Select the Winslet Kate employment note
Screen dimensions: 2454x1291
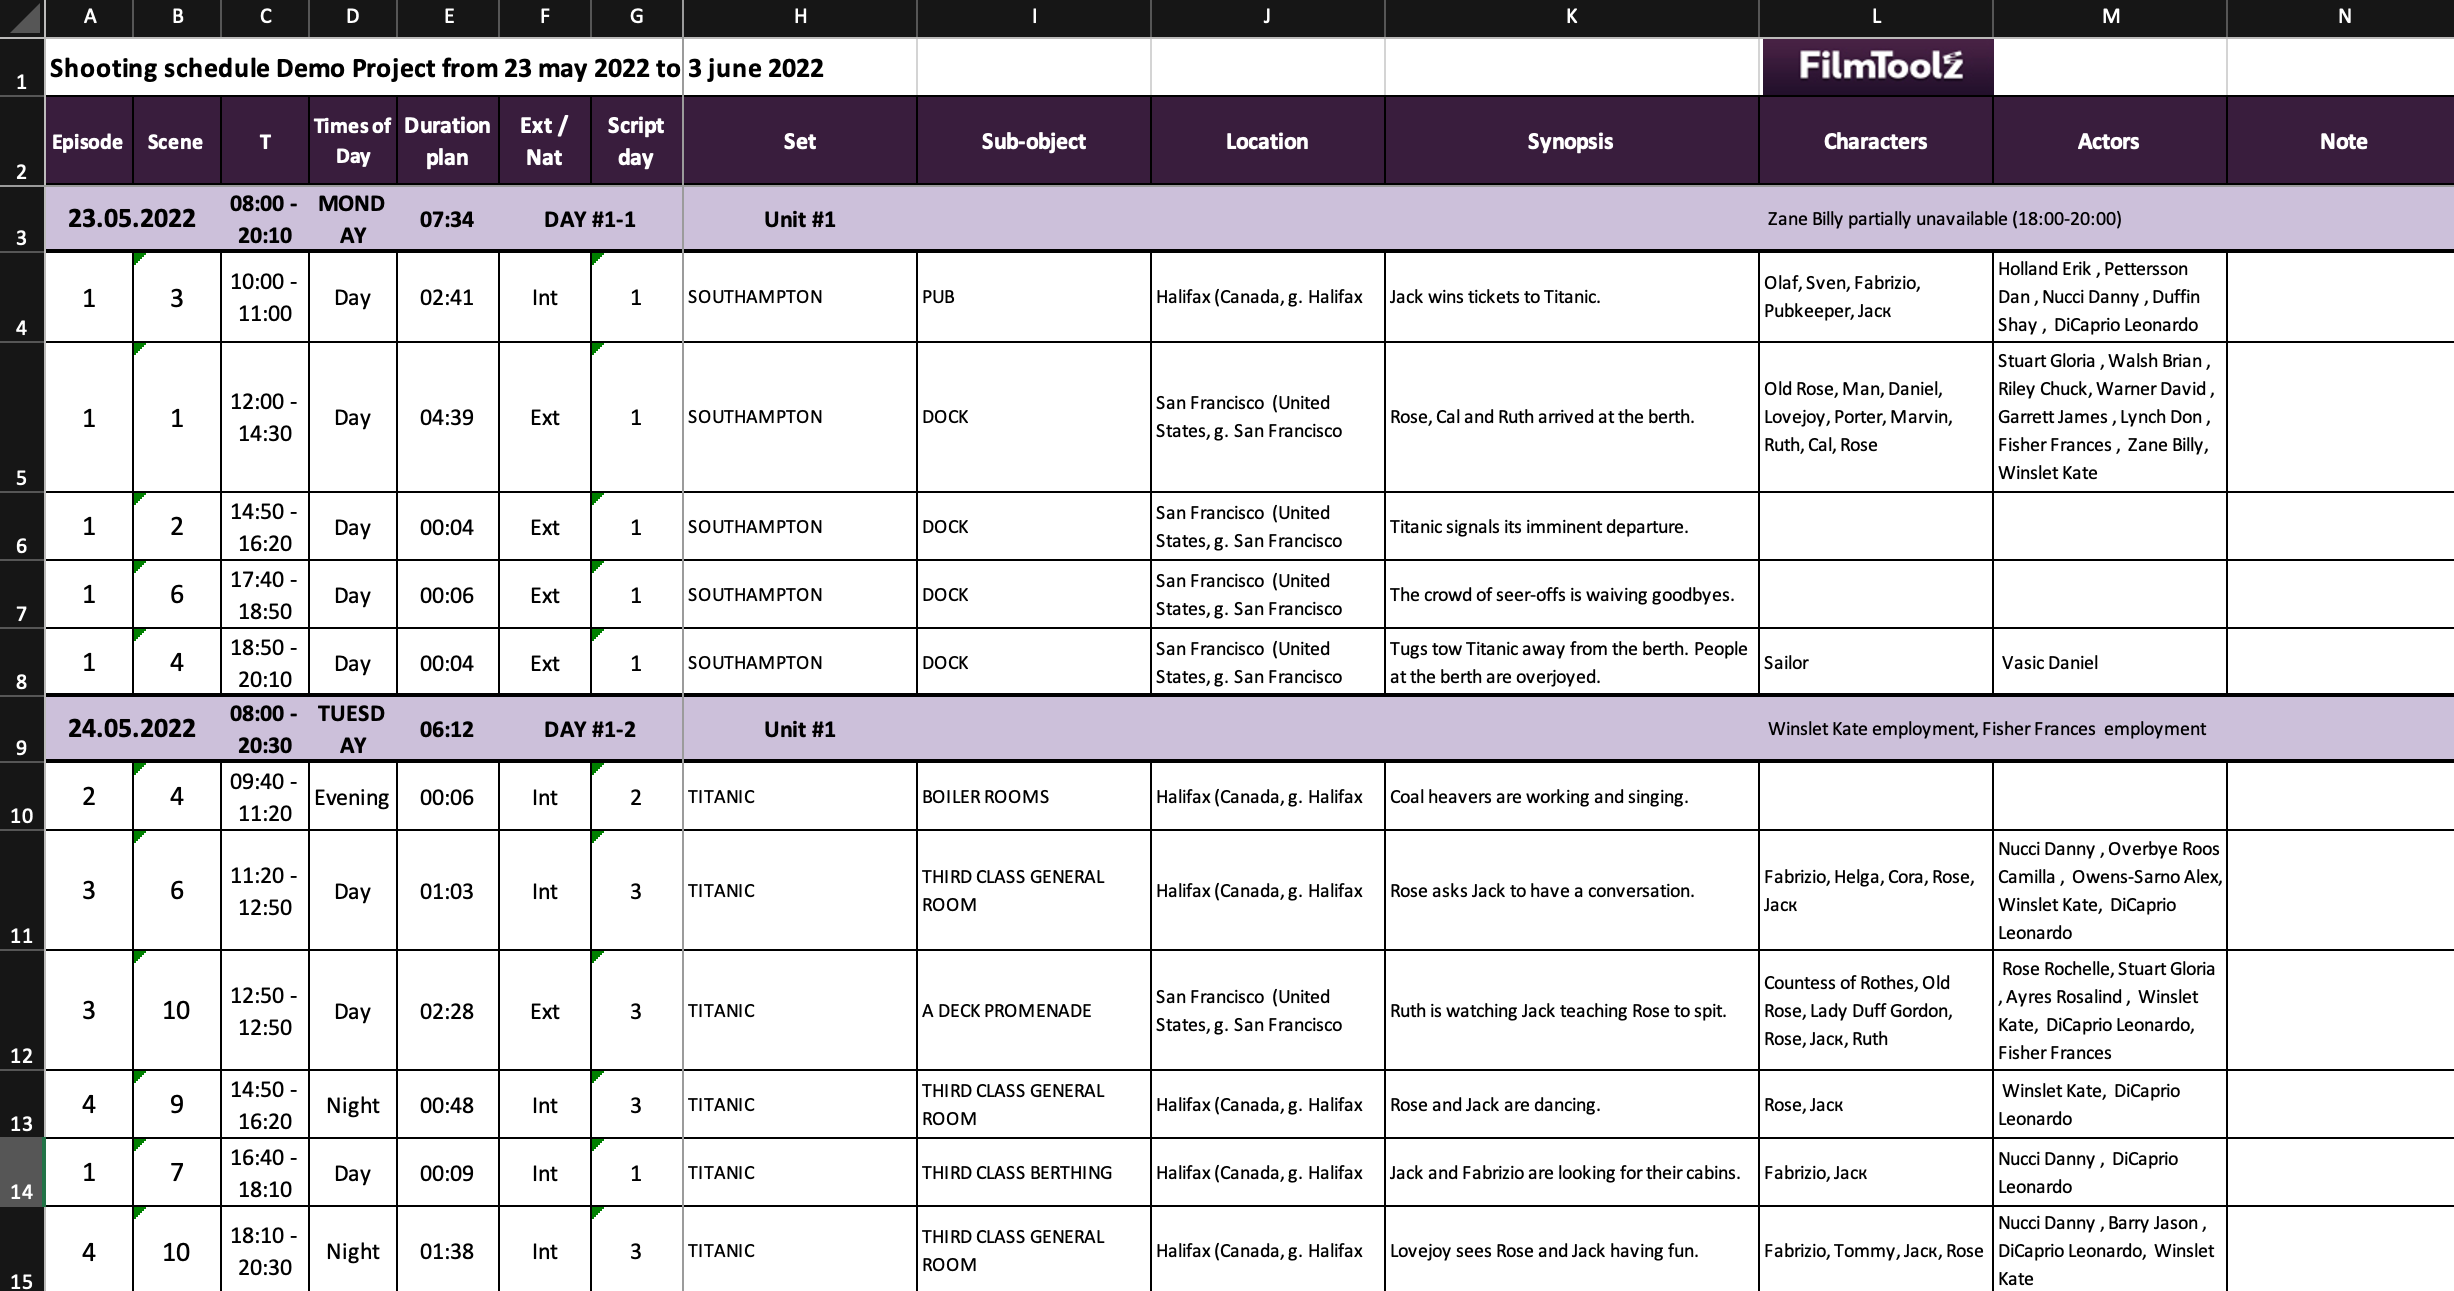tap(1986, 728)
